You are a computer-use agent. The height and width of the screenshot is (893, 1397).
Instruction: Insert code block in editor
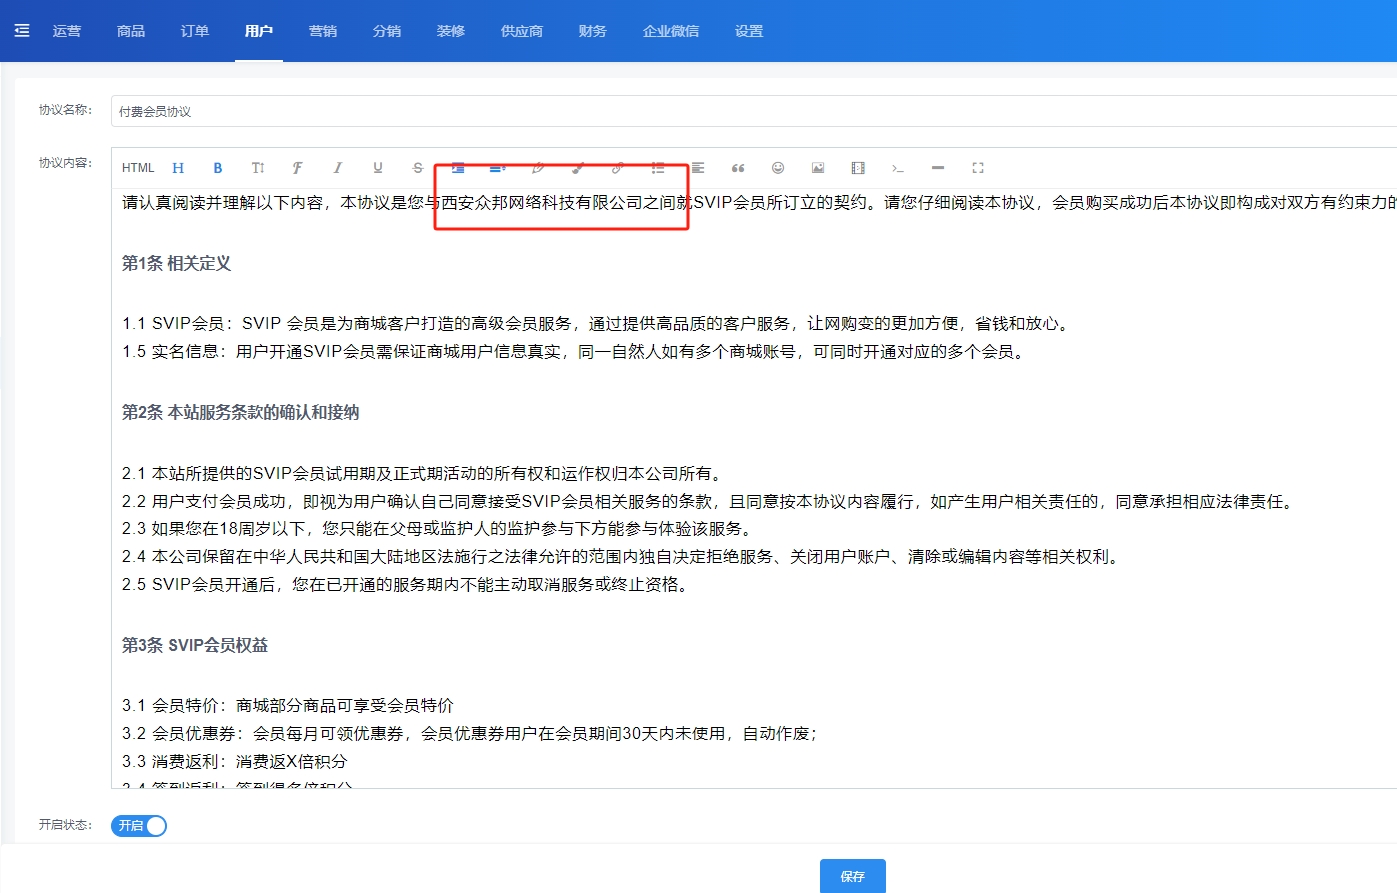point(898,168)
